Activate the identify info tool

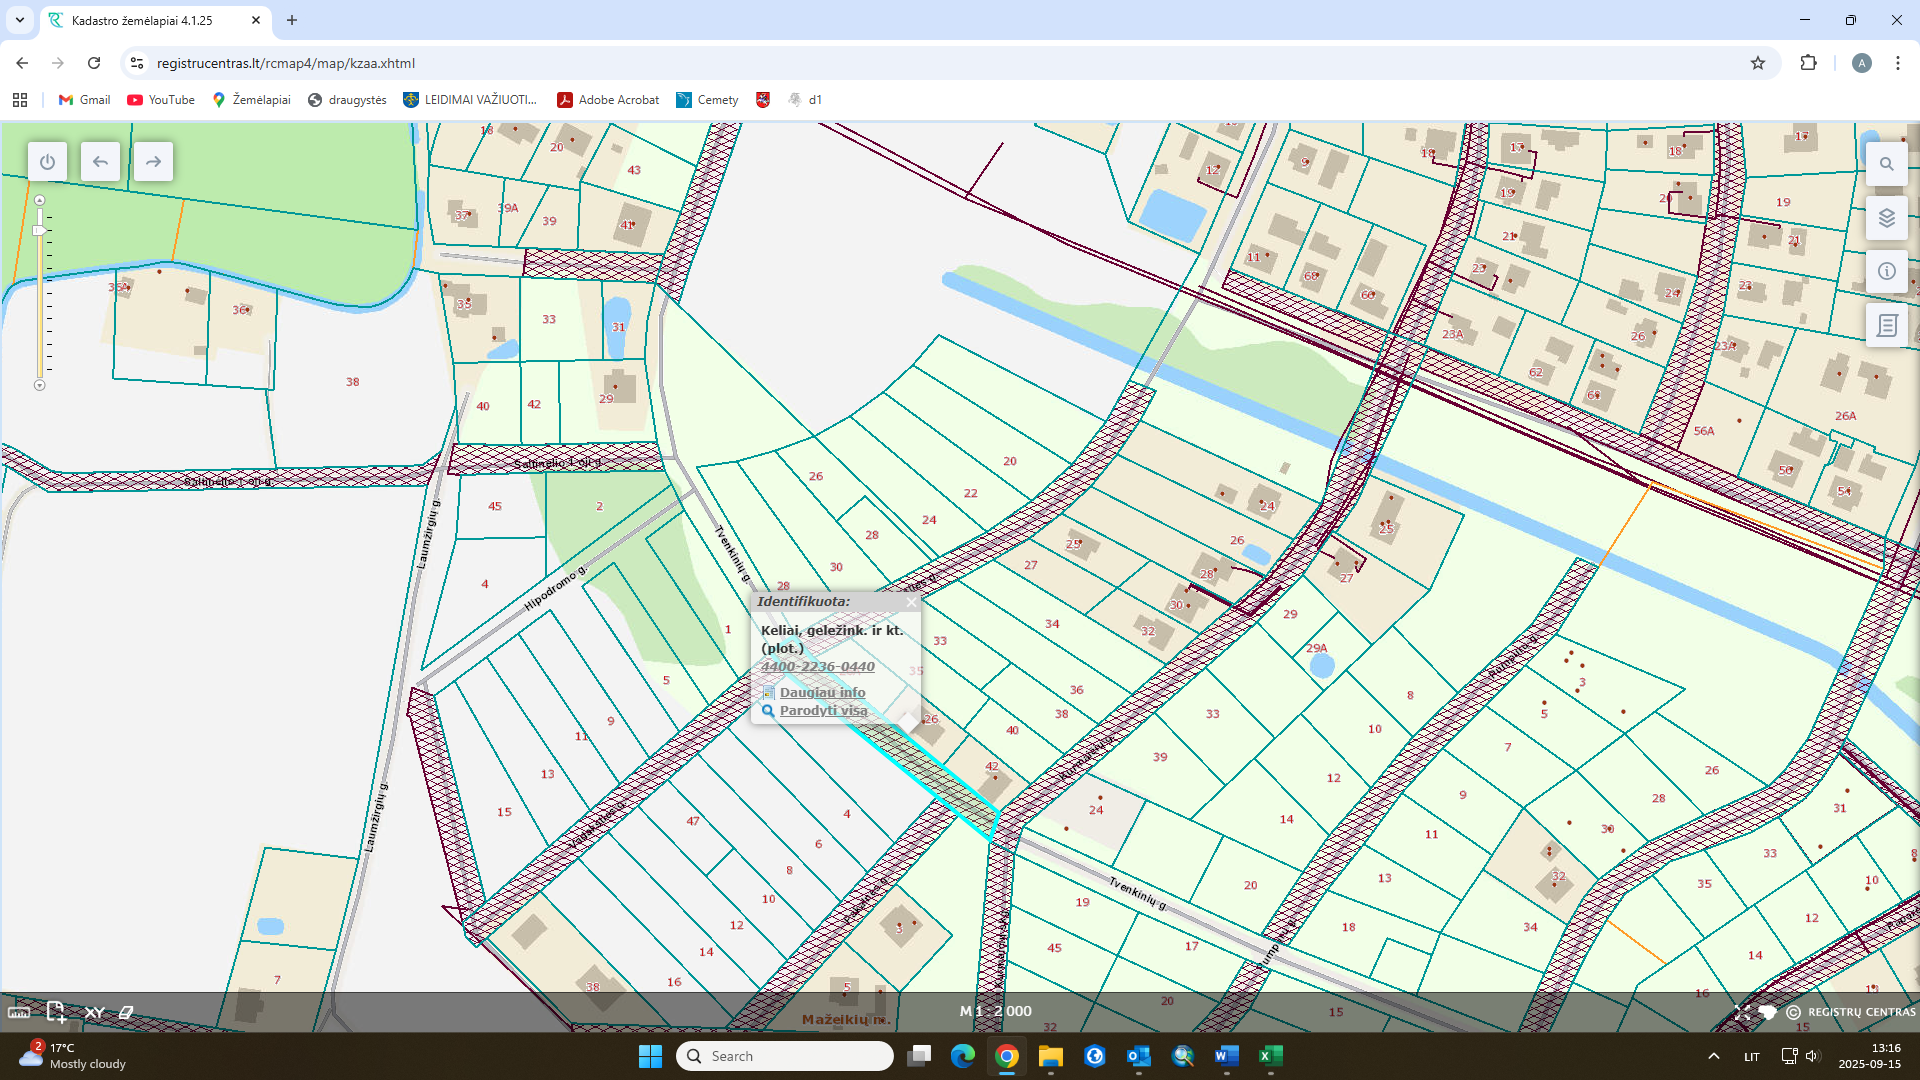pos(1886,271)
